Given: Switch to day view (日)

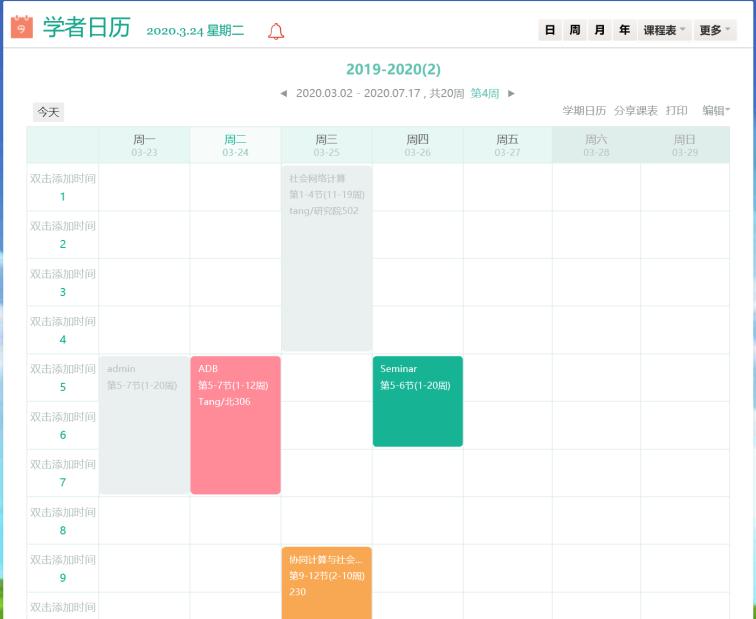Looking at the screenshot, I should (549, 30).
